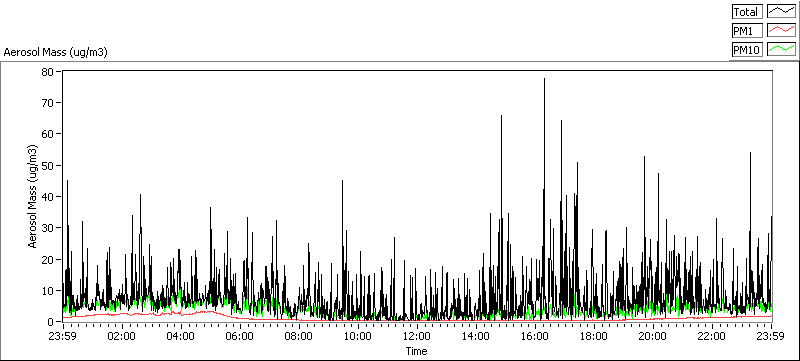Click the vertical Aerosol Mass axis label
800x361 pixels.
(x=32, y=196)
